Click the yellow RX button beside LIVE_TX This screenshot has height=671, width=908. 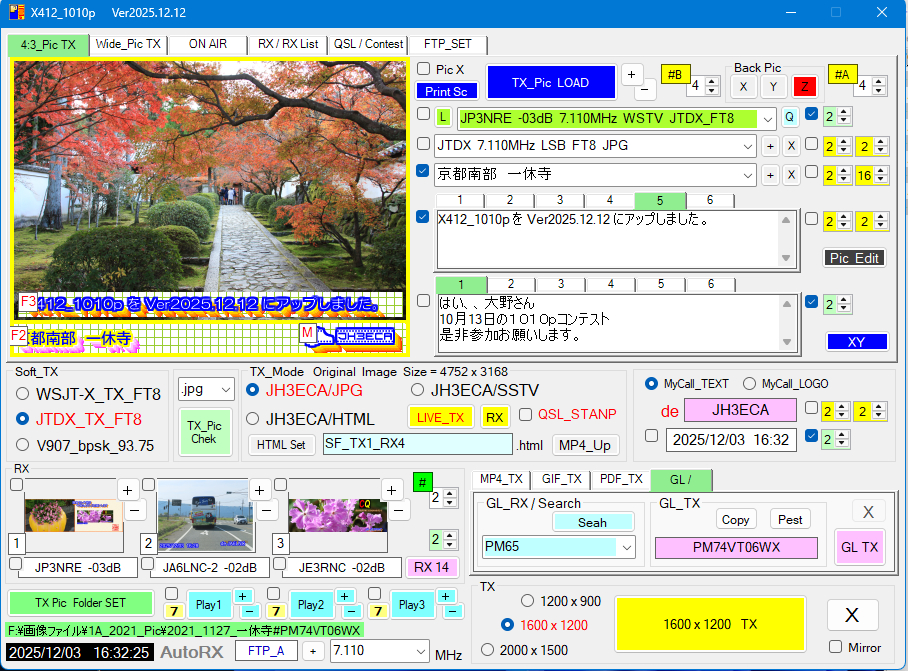[494, 416]
